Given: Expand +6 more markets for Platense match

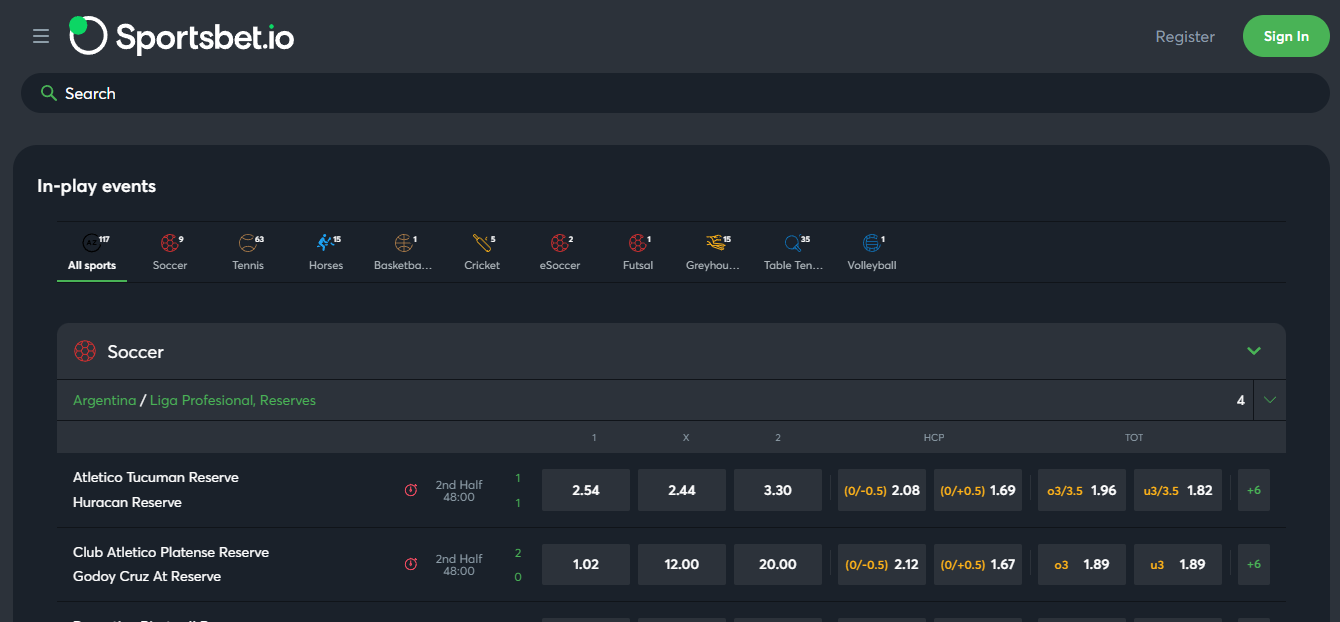Looking at the screenshot, I should point(1254,564).
